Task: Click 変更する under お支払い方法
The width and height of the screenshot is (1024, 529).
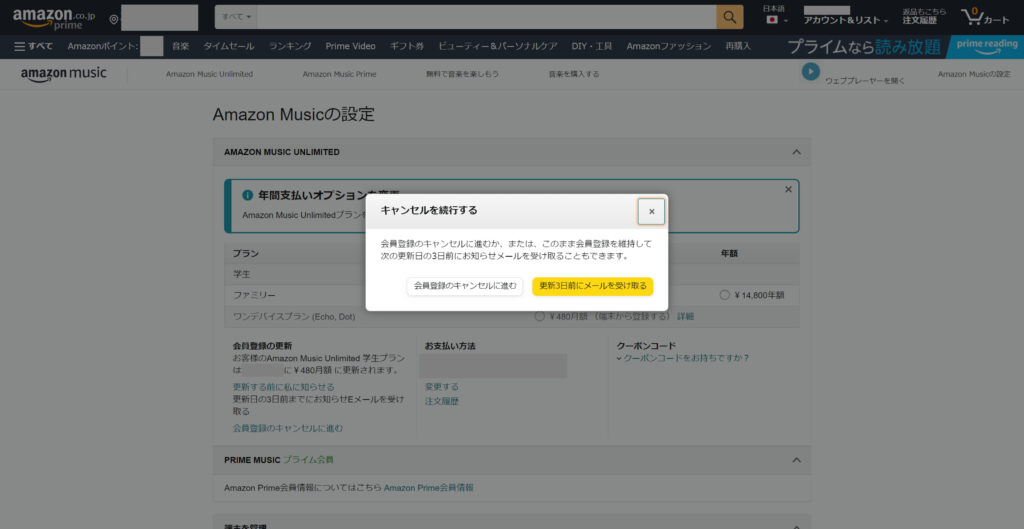Action: click(x=441, y=387)
